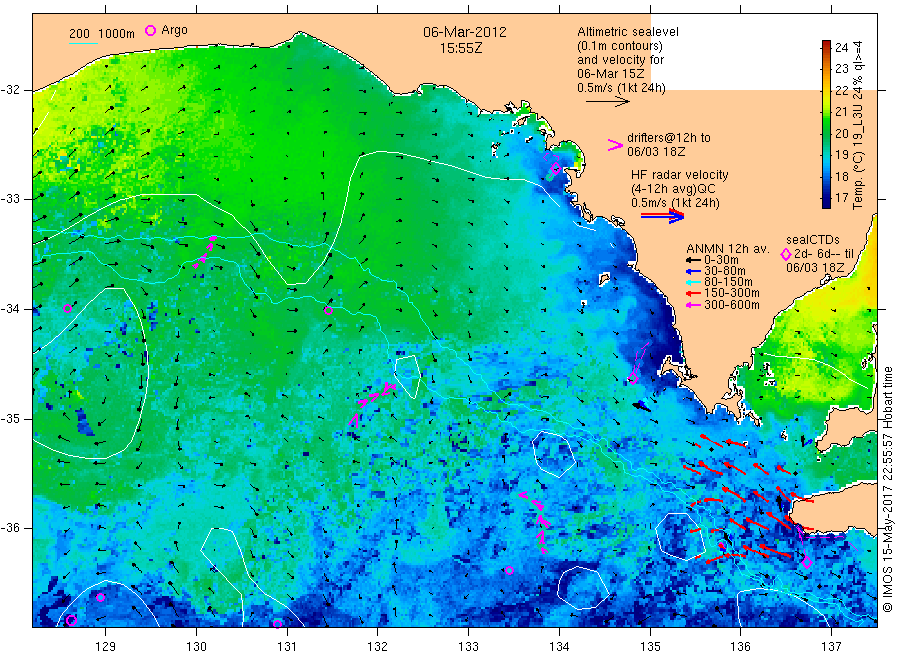Click the '200 1000m' isobath legend text
900x660 pixels.
click(x=102, y=34)
